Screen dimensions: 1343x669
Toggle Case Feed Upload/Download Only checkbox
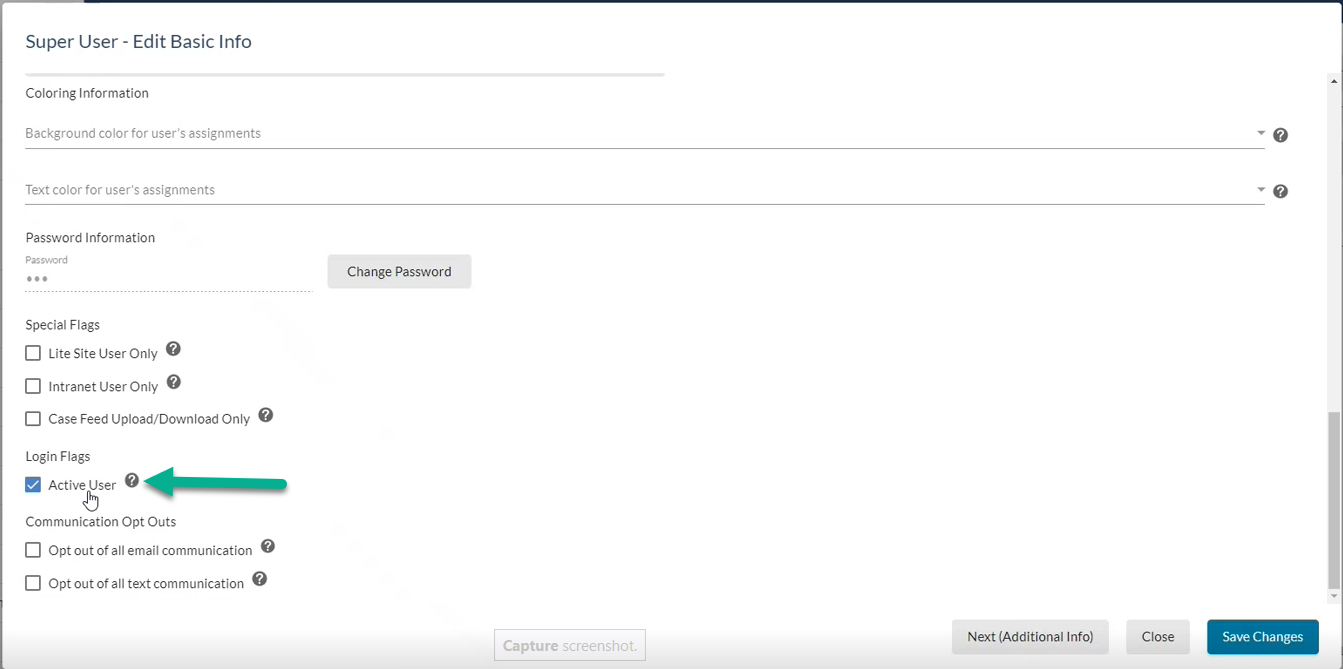click(x=33, y=419)
